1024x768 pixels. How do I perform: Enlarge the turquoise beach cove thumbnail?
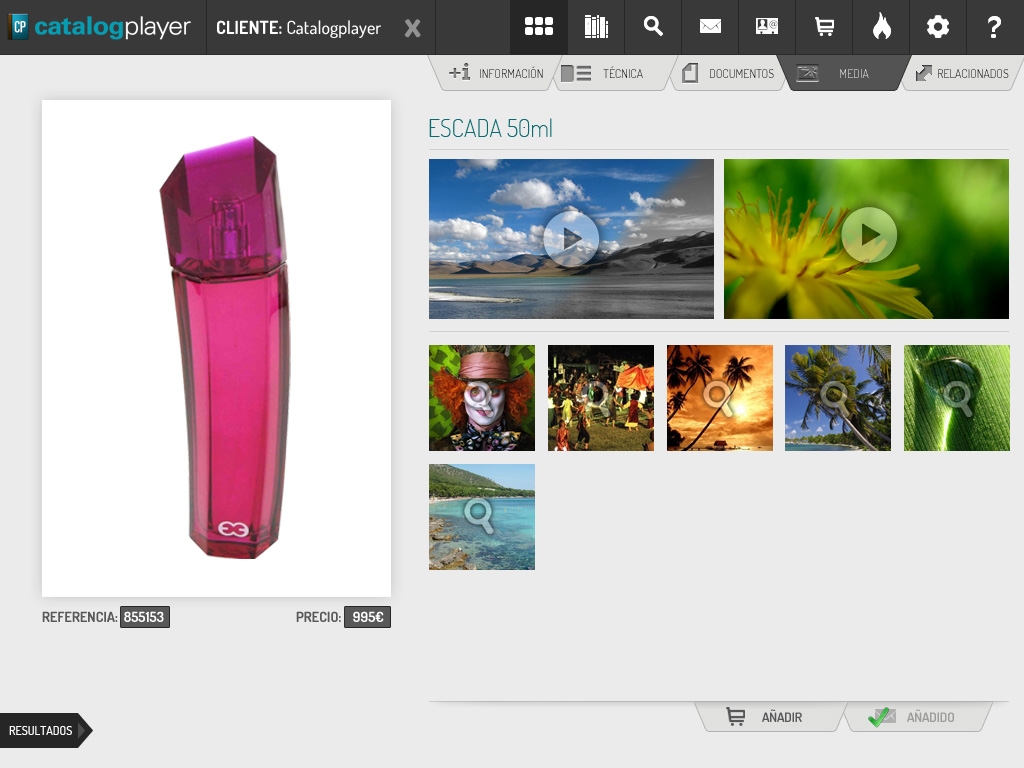click(482, 517)
